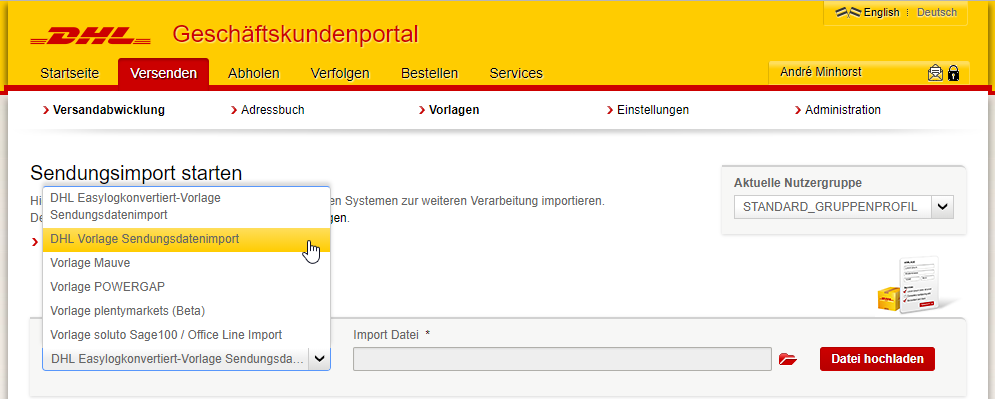Click the Sendungsimport starten heading
The height and width of the screenshot is (399, 995).
pos(136,173)
